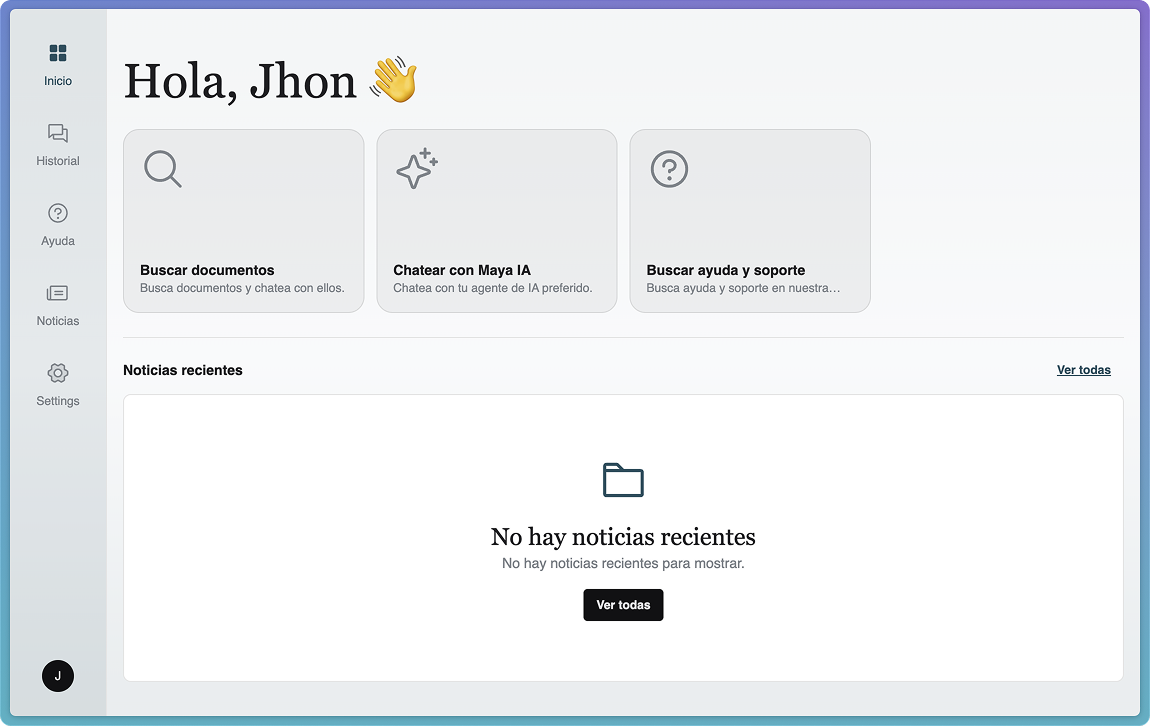Open Noticias via its newspaper icon
This screenshot has height=726, width=1150.
click(57, 292)
